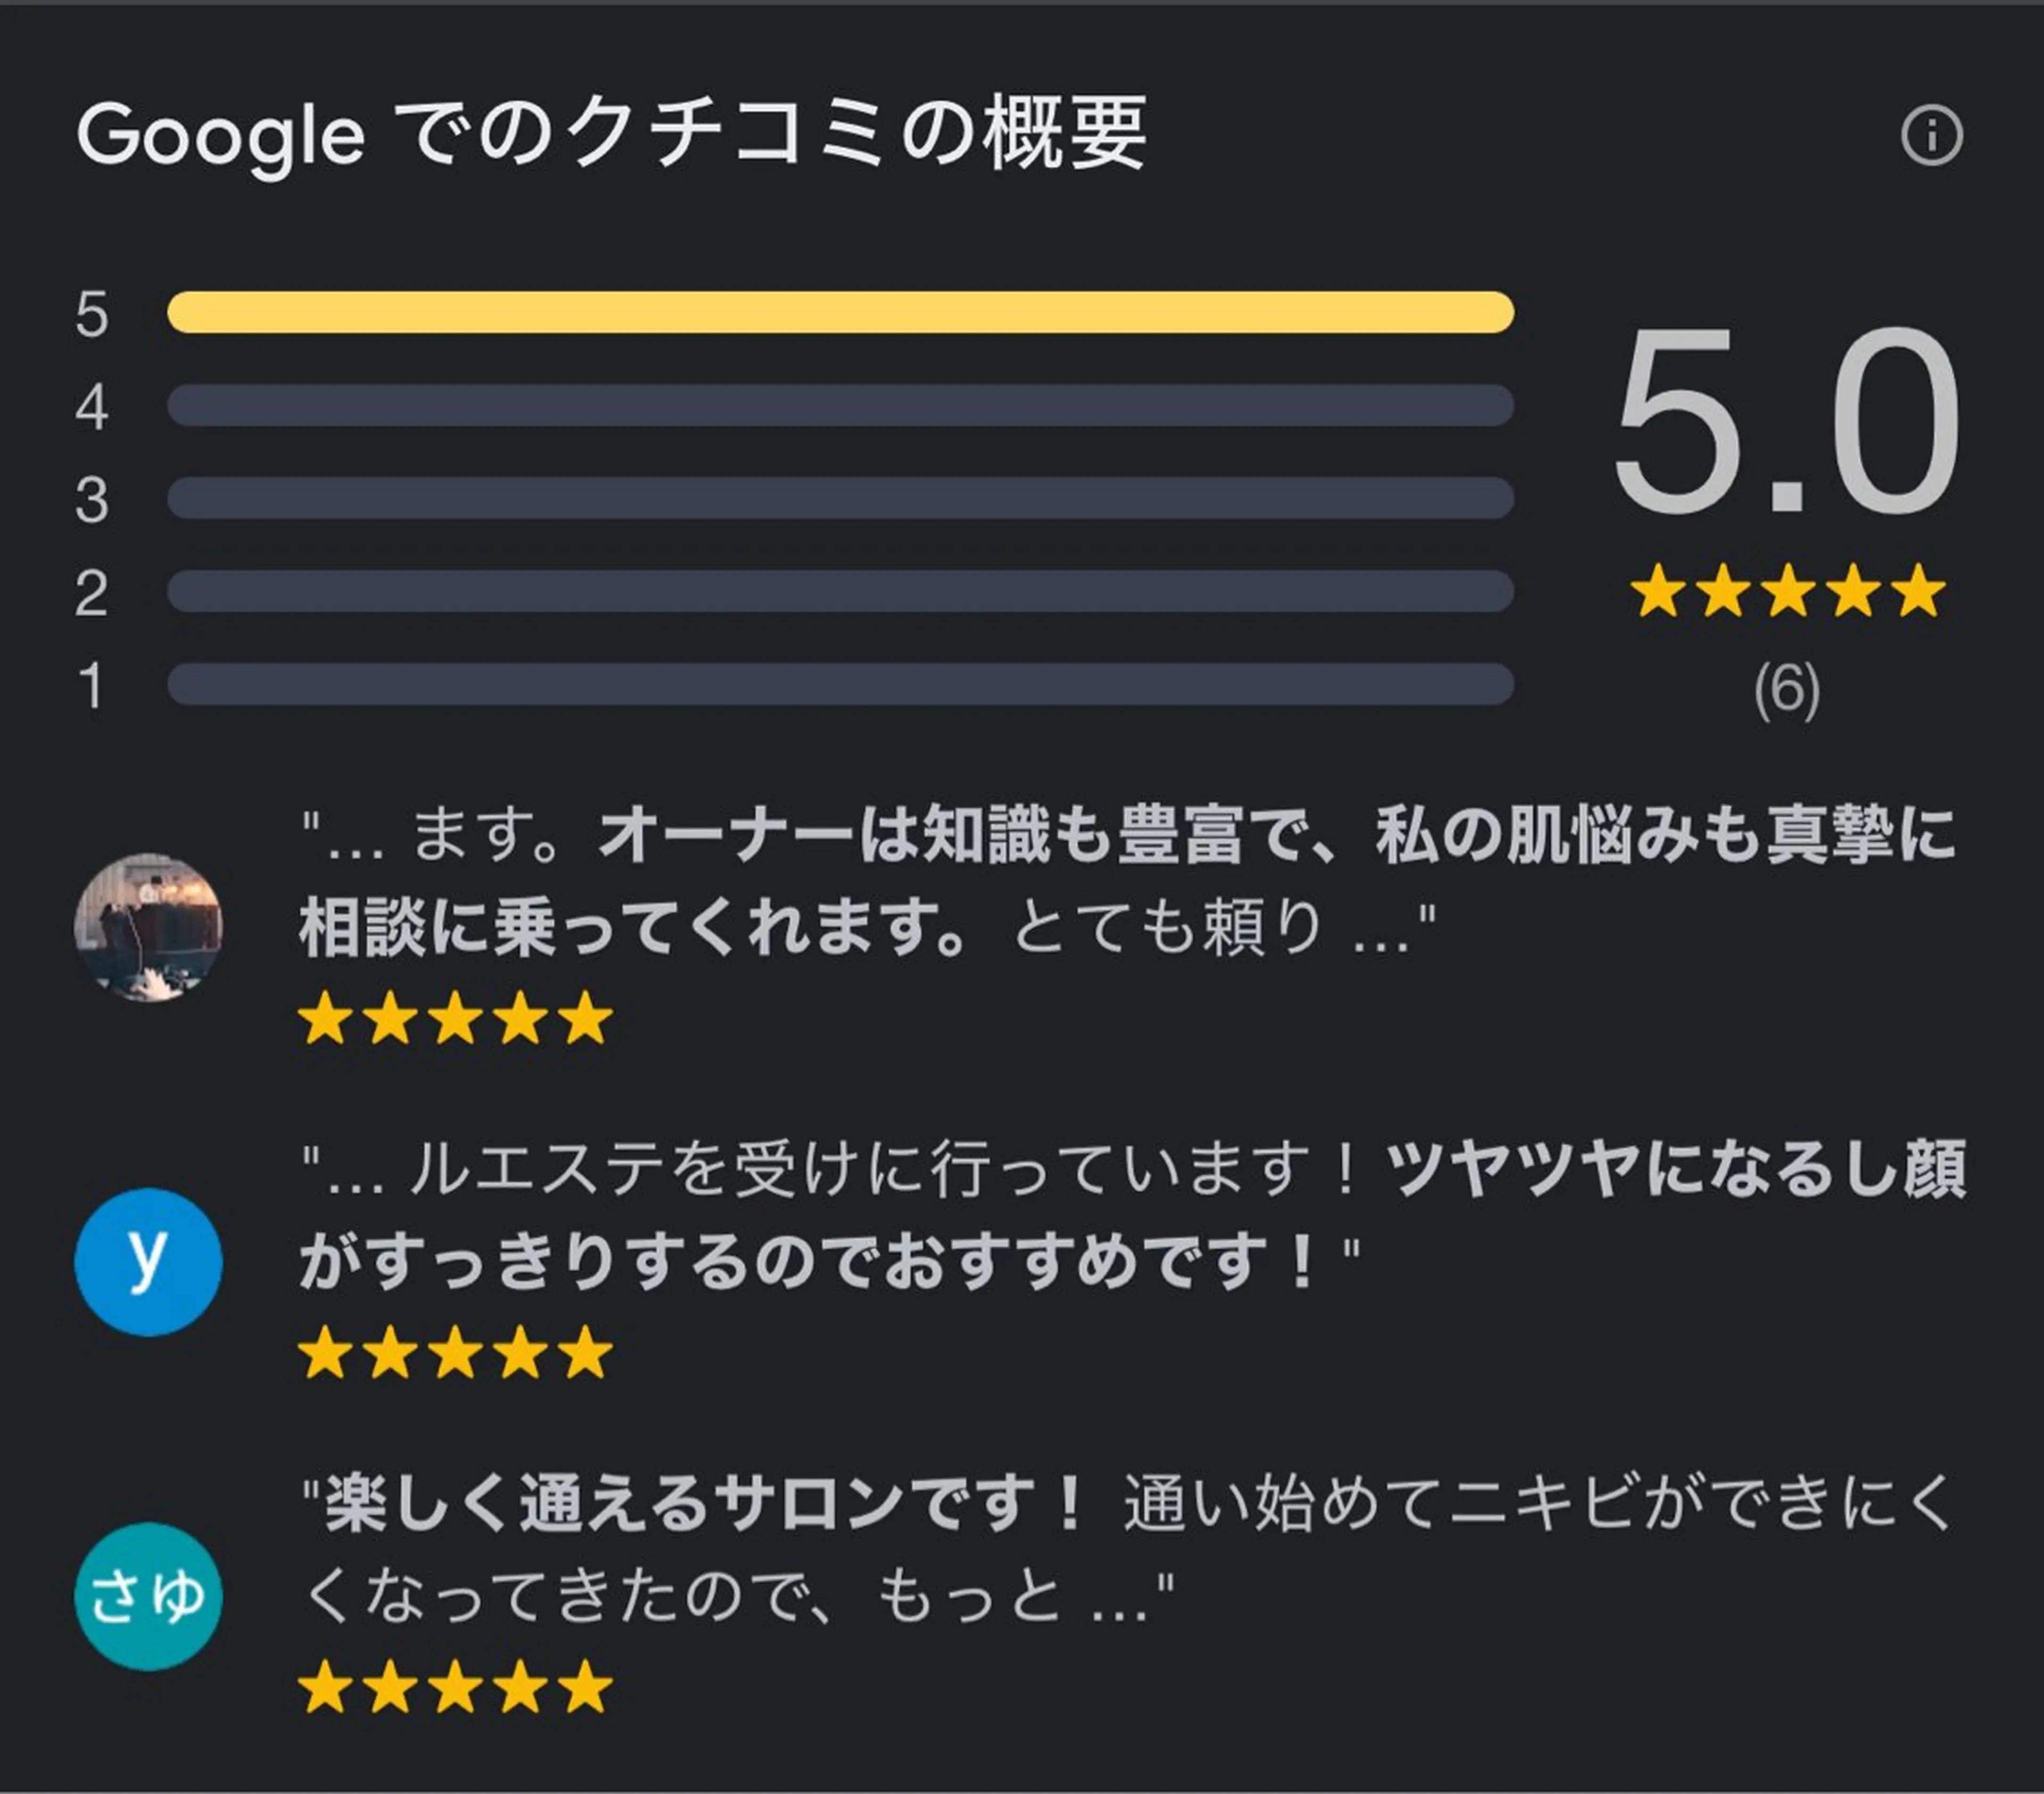The height and width of the screenshot is (1794, 2044).
Task: Select the 4-star rating bar
Action: 840,405
